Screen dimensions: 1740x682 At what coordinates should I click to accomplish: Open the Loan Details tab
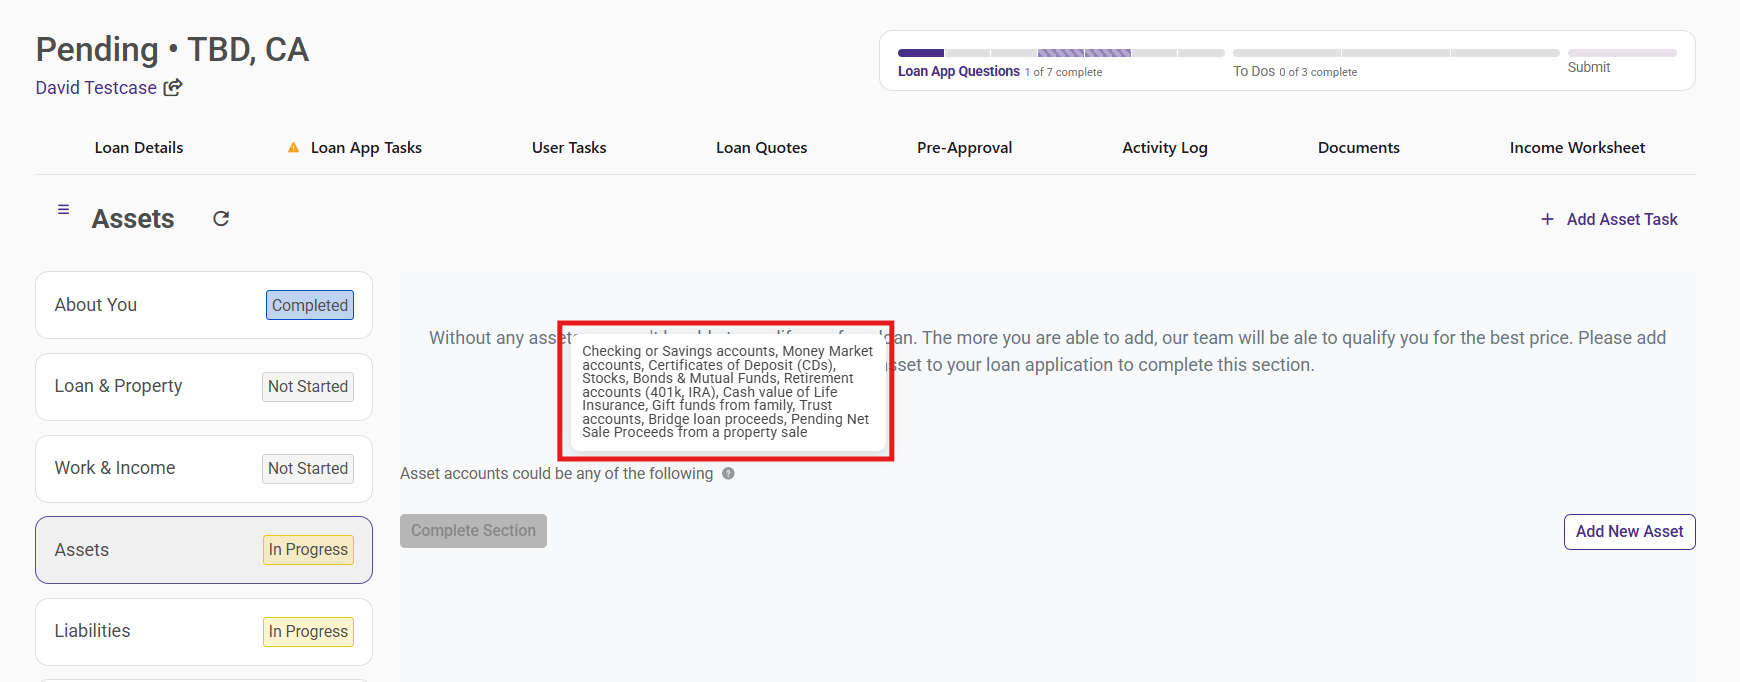(x=139, y=148)
